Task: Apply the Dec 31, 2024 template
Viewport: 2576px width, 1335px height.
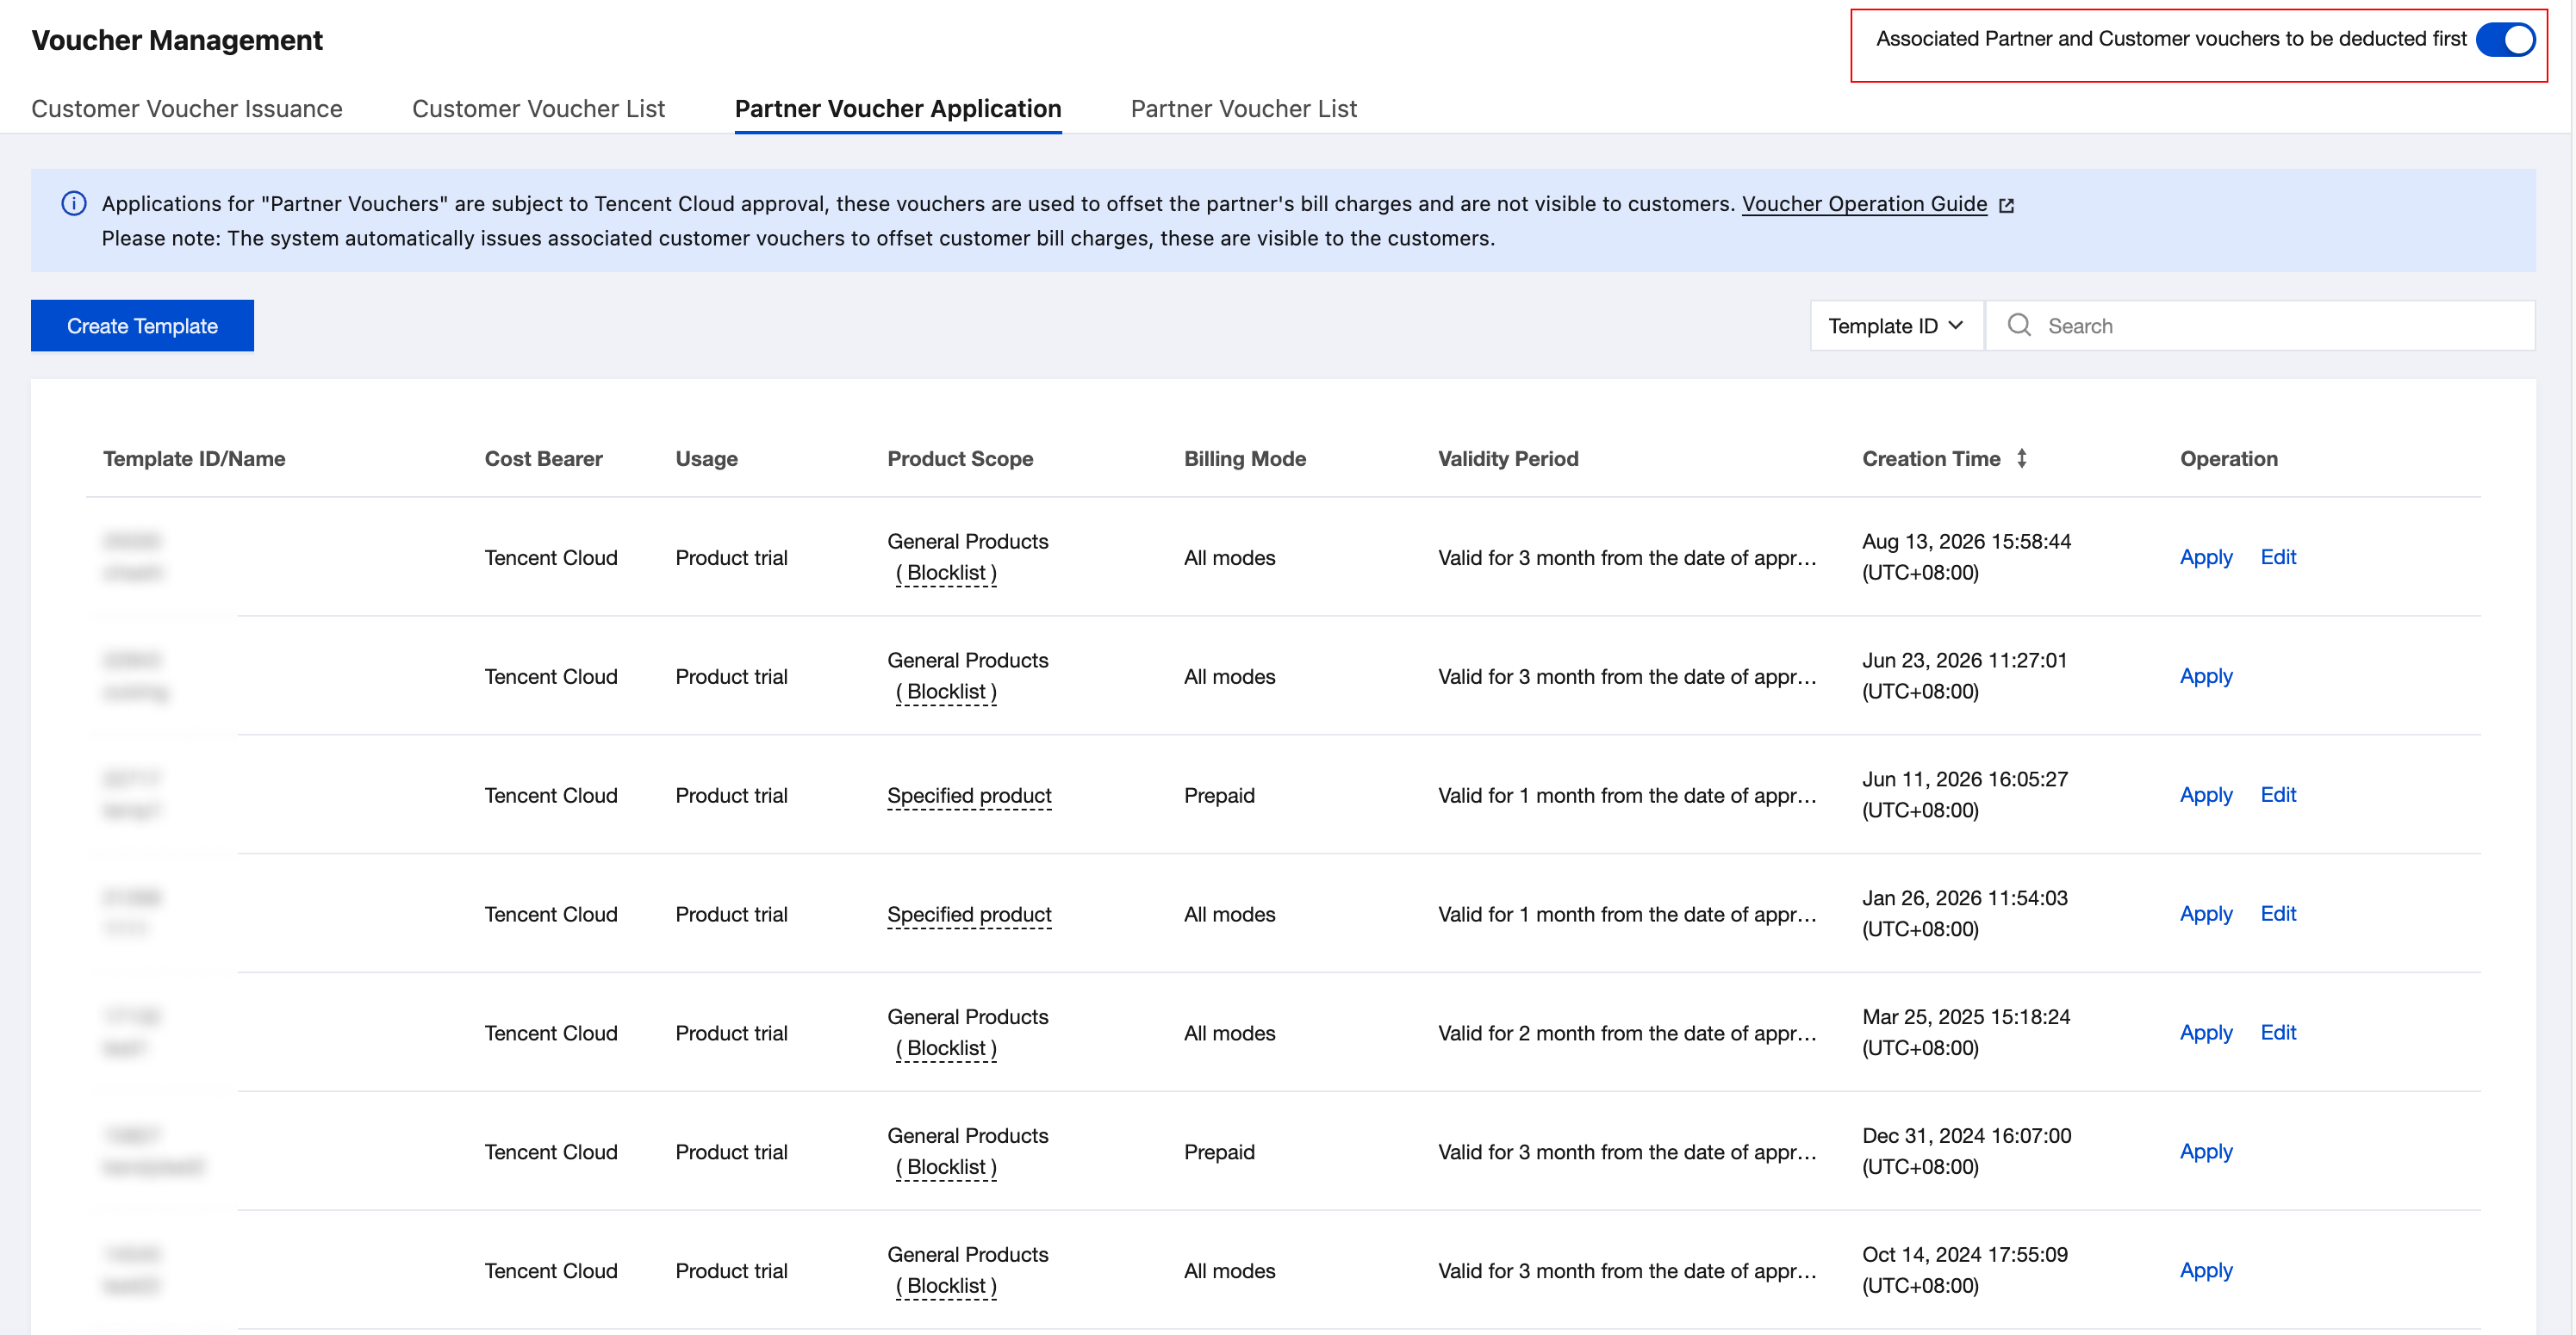Action: 2206,1152
